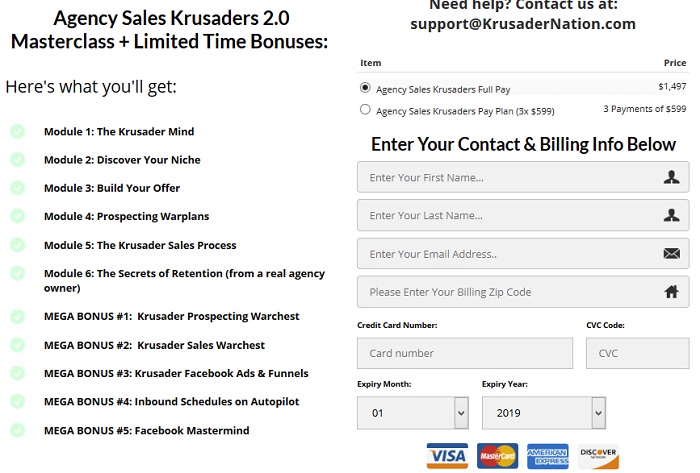Open the Expiry Year dropdown

tap(543, 412)
